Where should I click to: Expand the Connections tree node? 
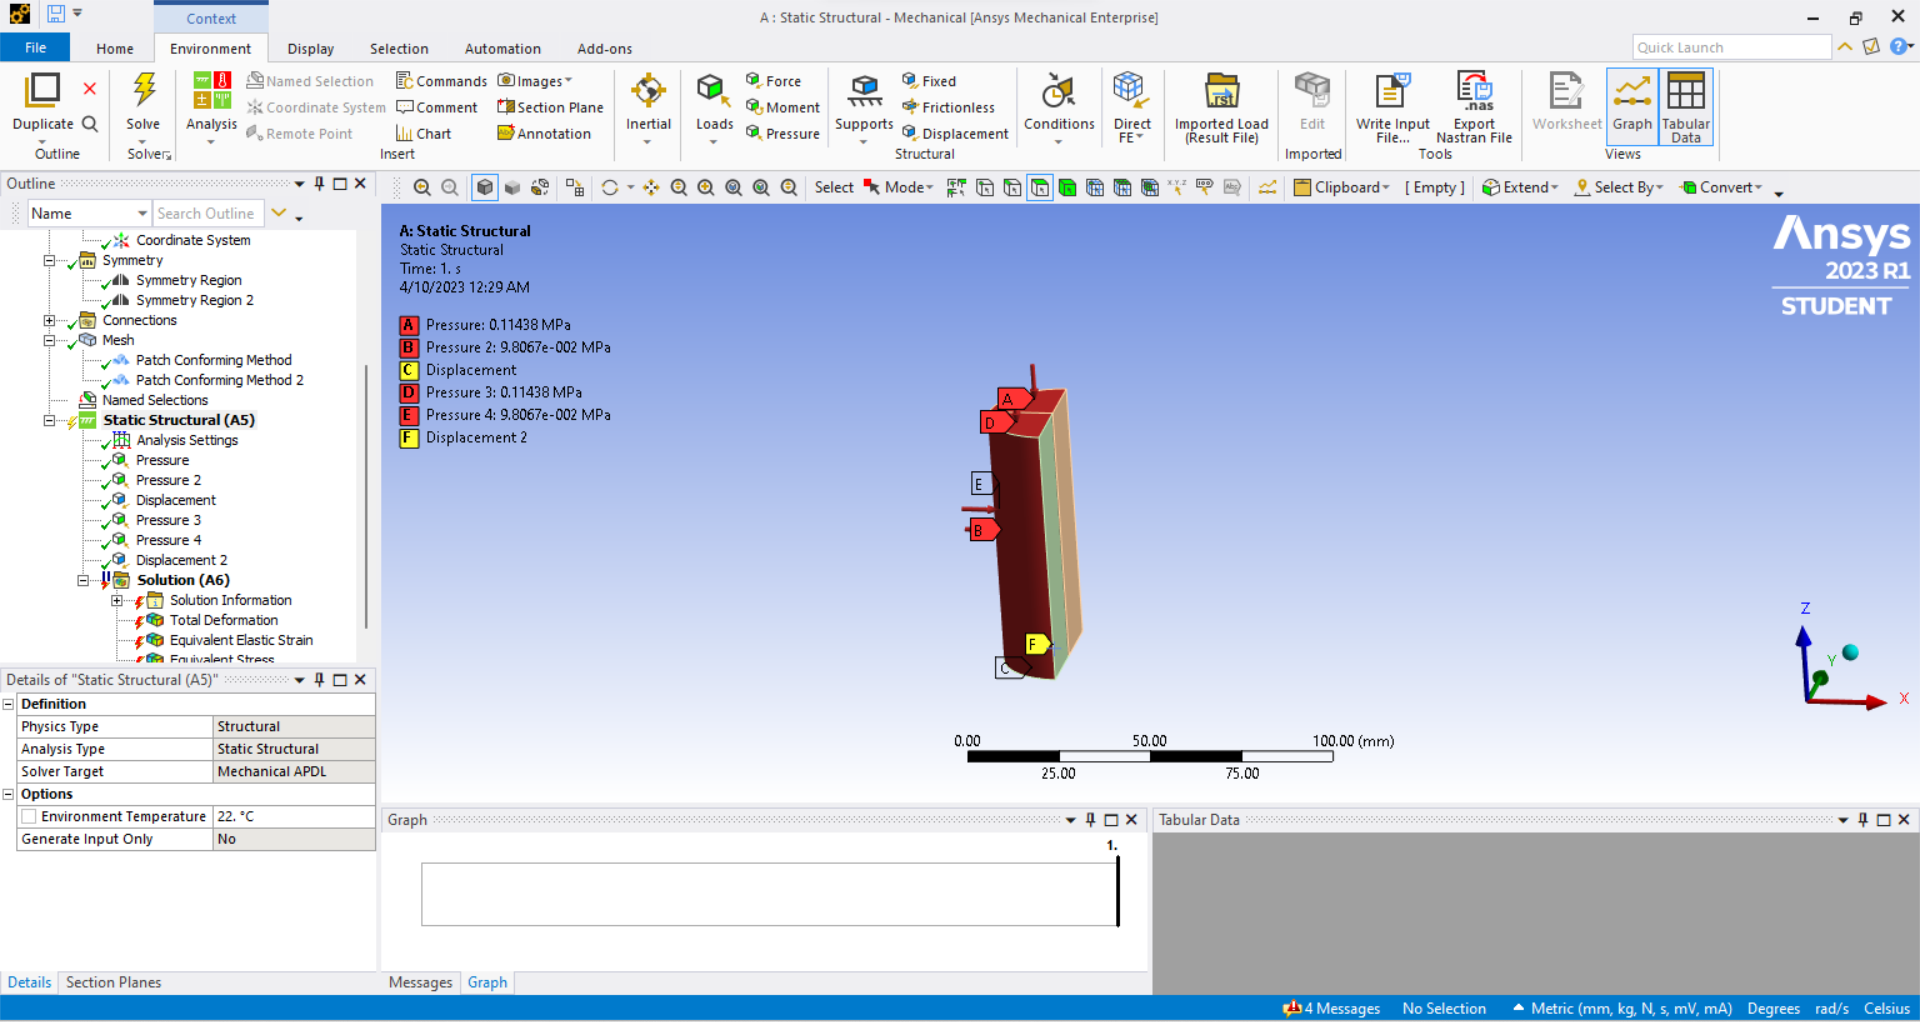click(49, 321)
